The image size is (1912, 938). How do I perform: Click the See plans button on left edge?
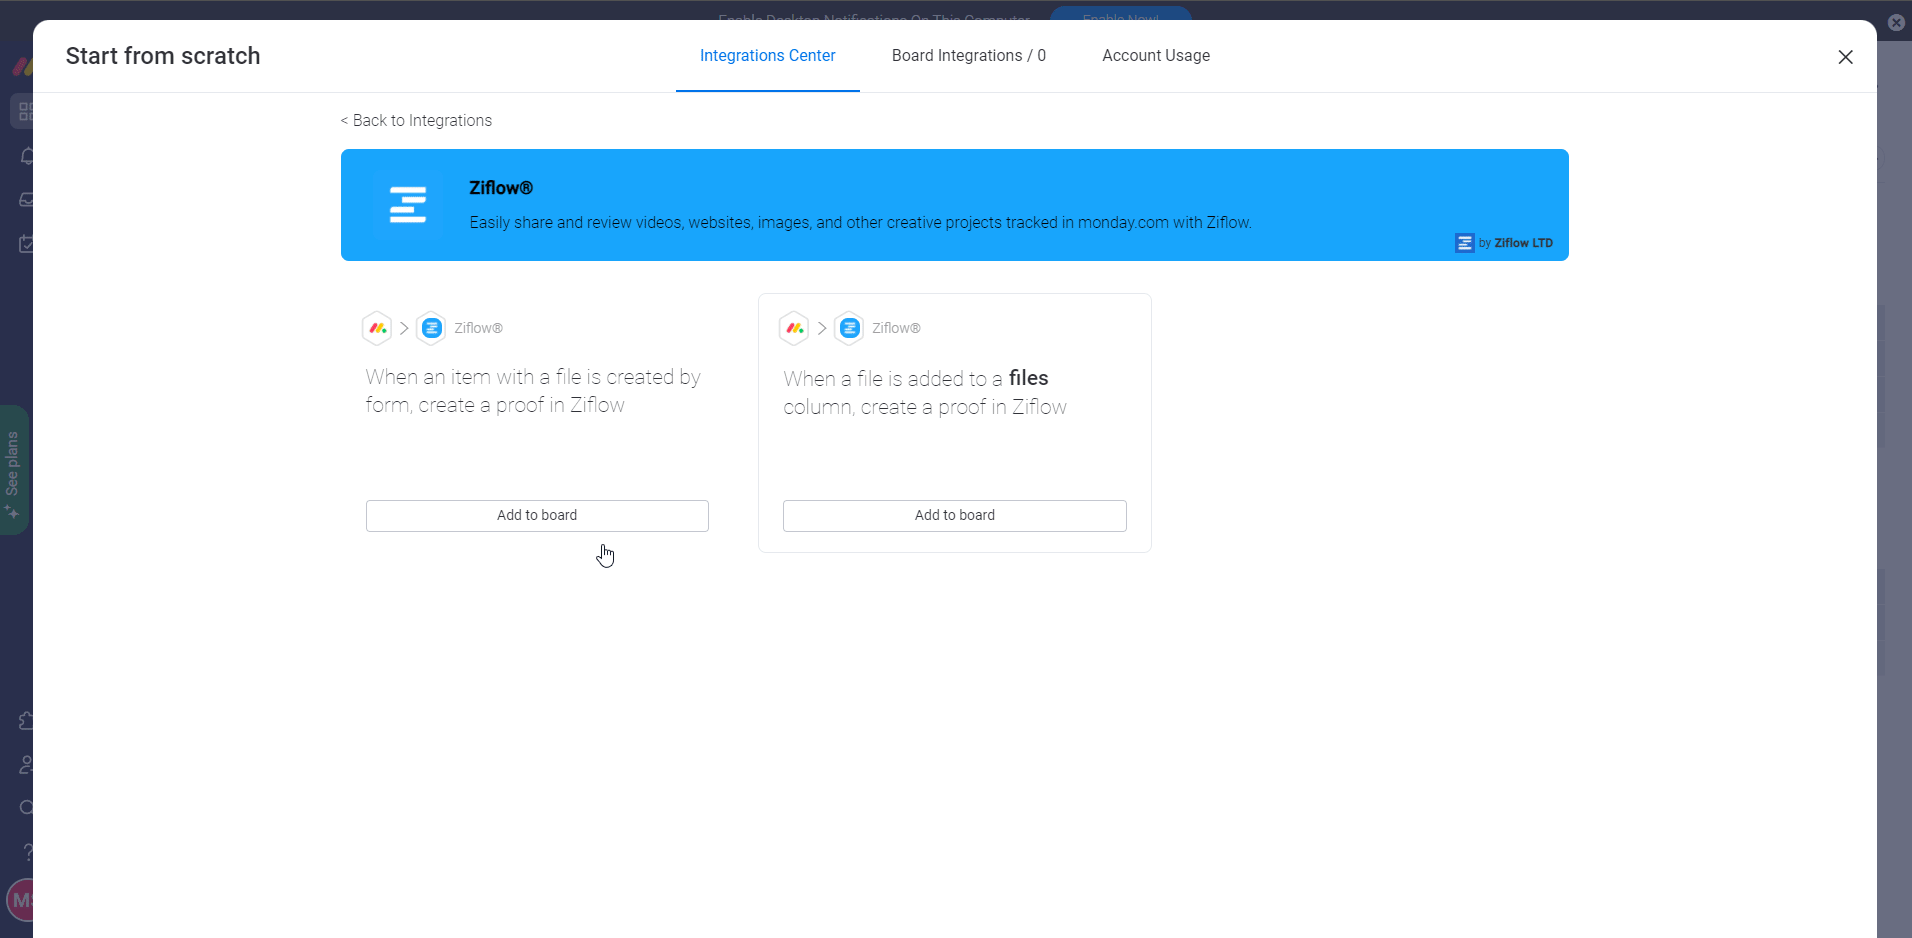point(13,470)
